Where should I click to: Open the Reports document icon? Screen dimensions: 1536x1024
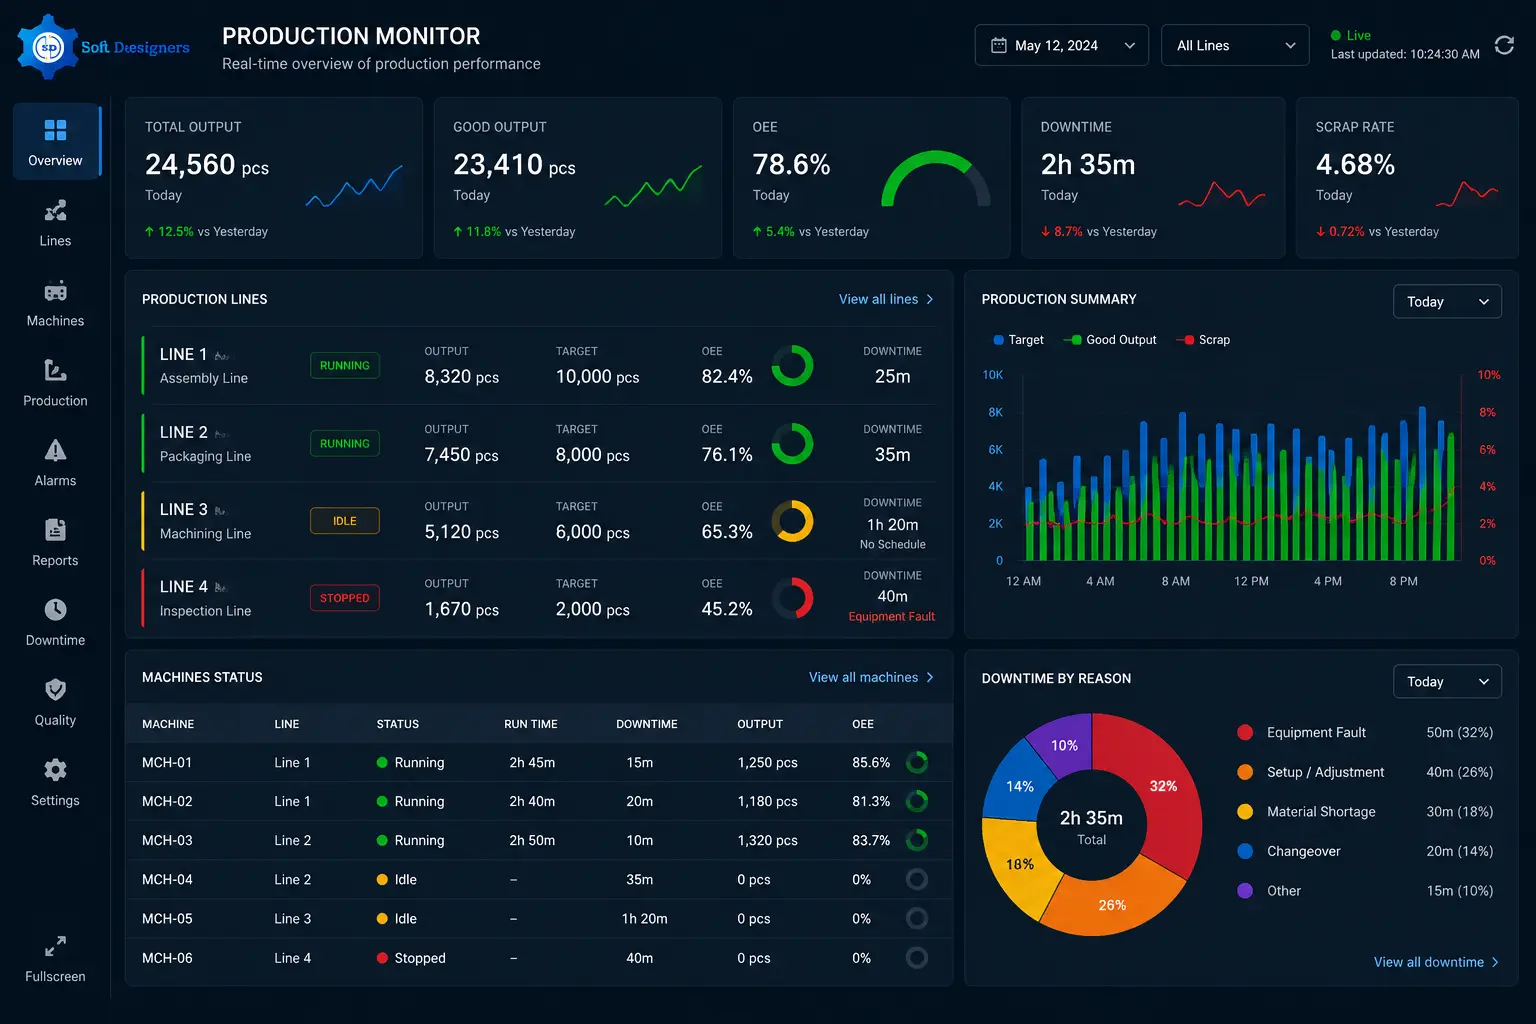tap(55, 530)
